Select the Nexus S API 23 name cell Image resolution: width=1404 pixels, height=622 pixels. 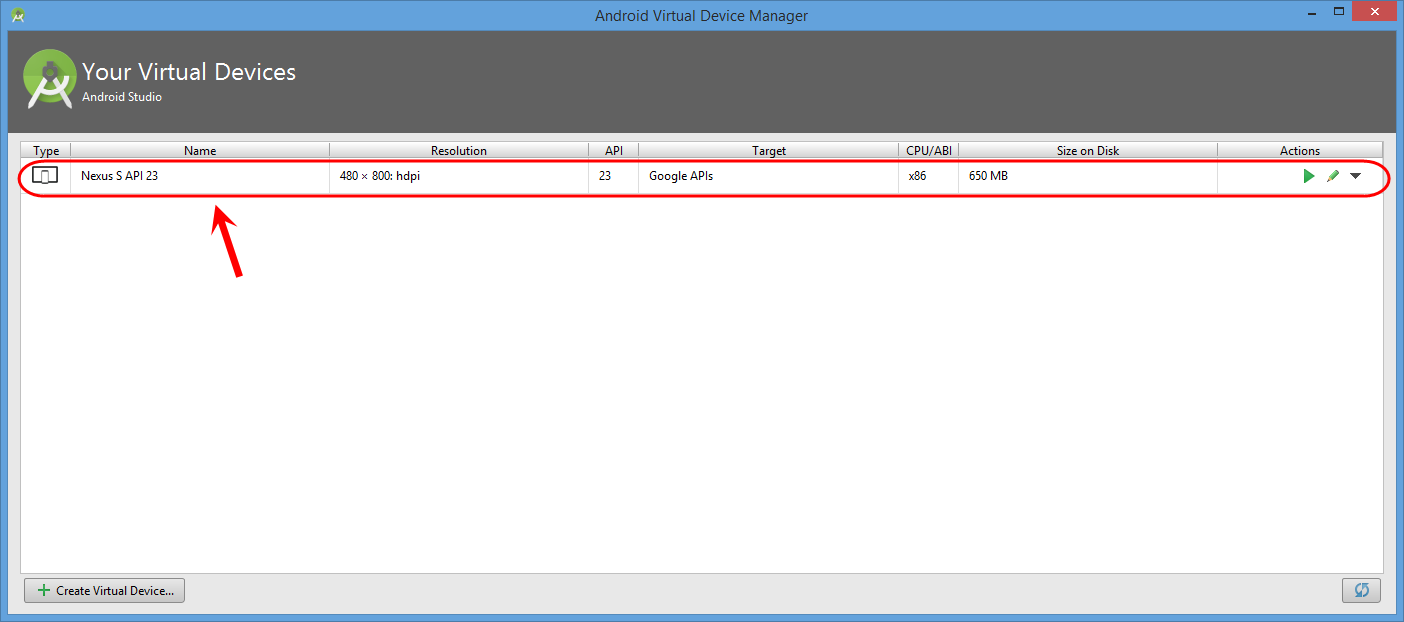coord(200,176)
